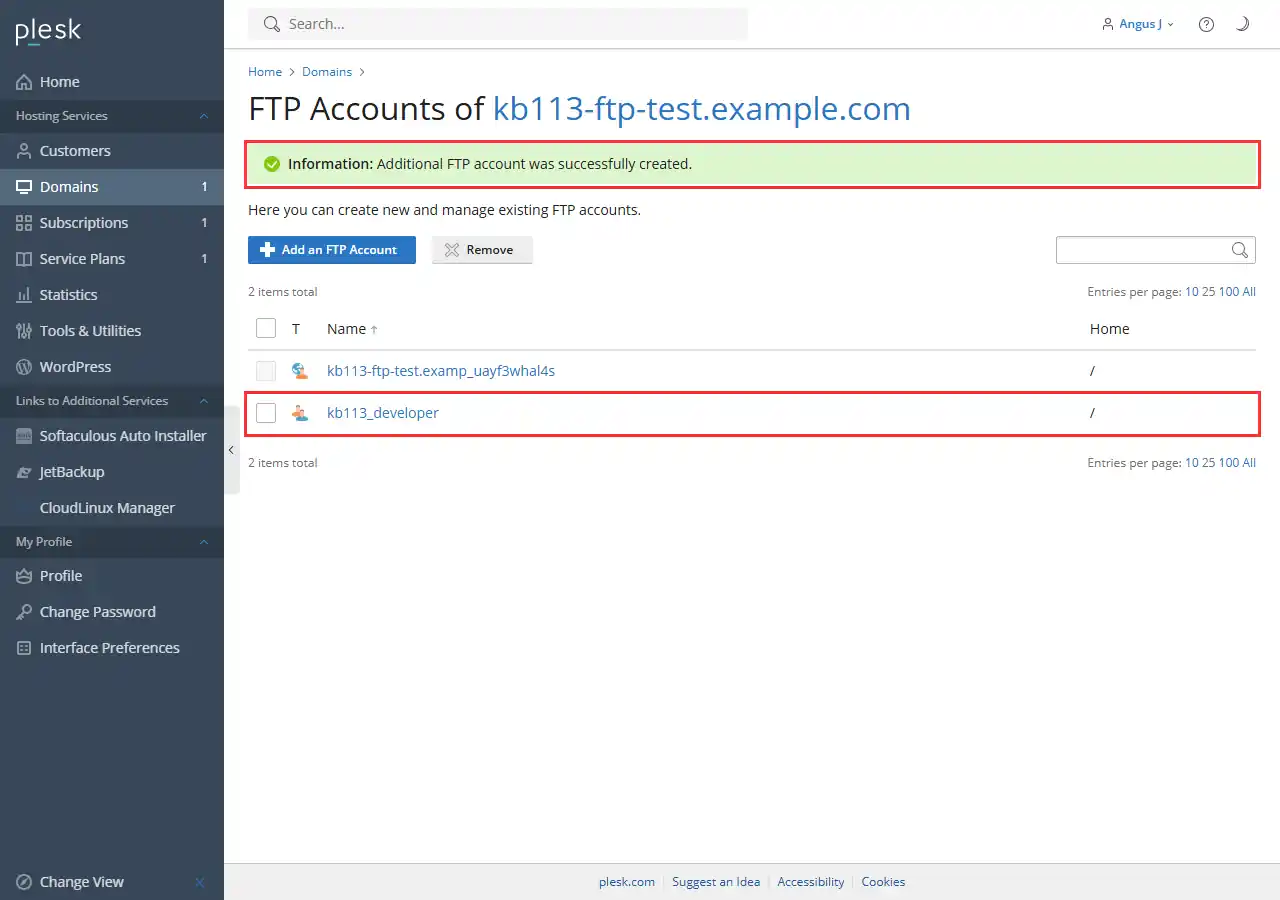
Task: Open the Angus J user dropdown
Action: [1138, 24]
